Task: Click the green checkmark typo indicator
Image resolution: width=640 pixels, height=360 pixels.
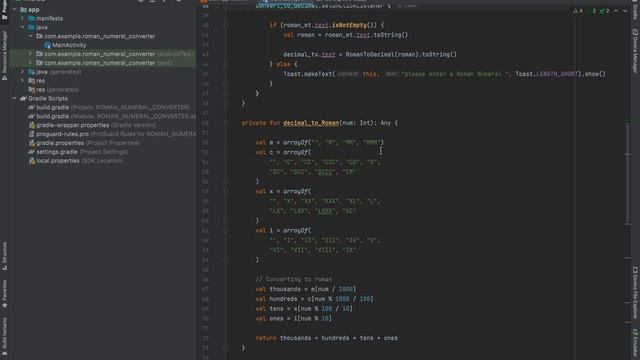Action: click(604, 11)
